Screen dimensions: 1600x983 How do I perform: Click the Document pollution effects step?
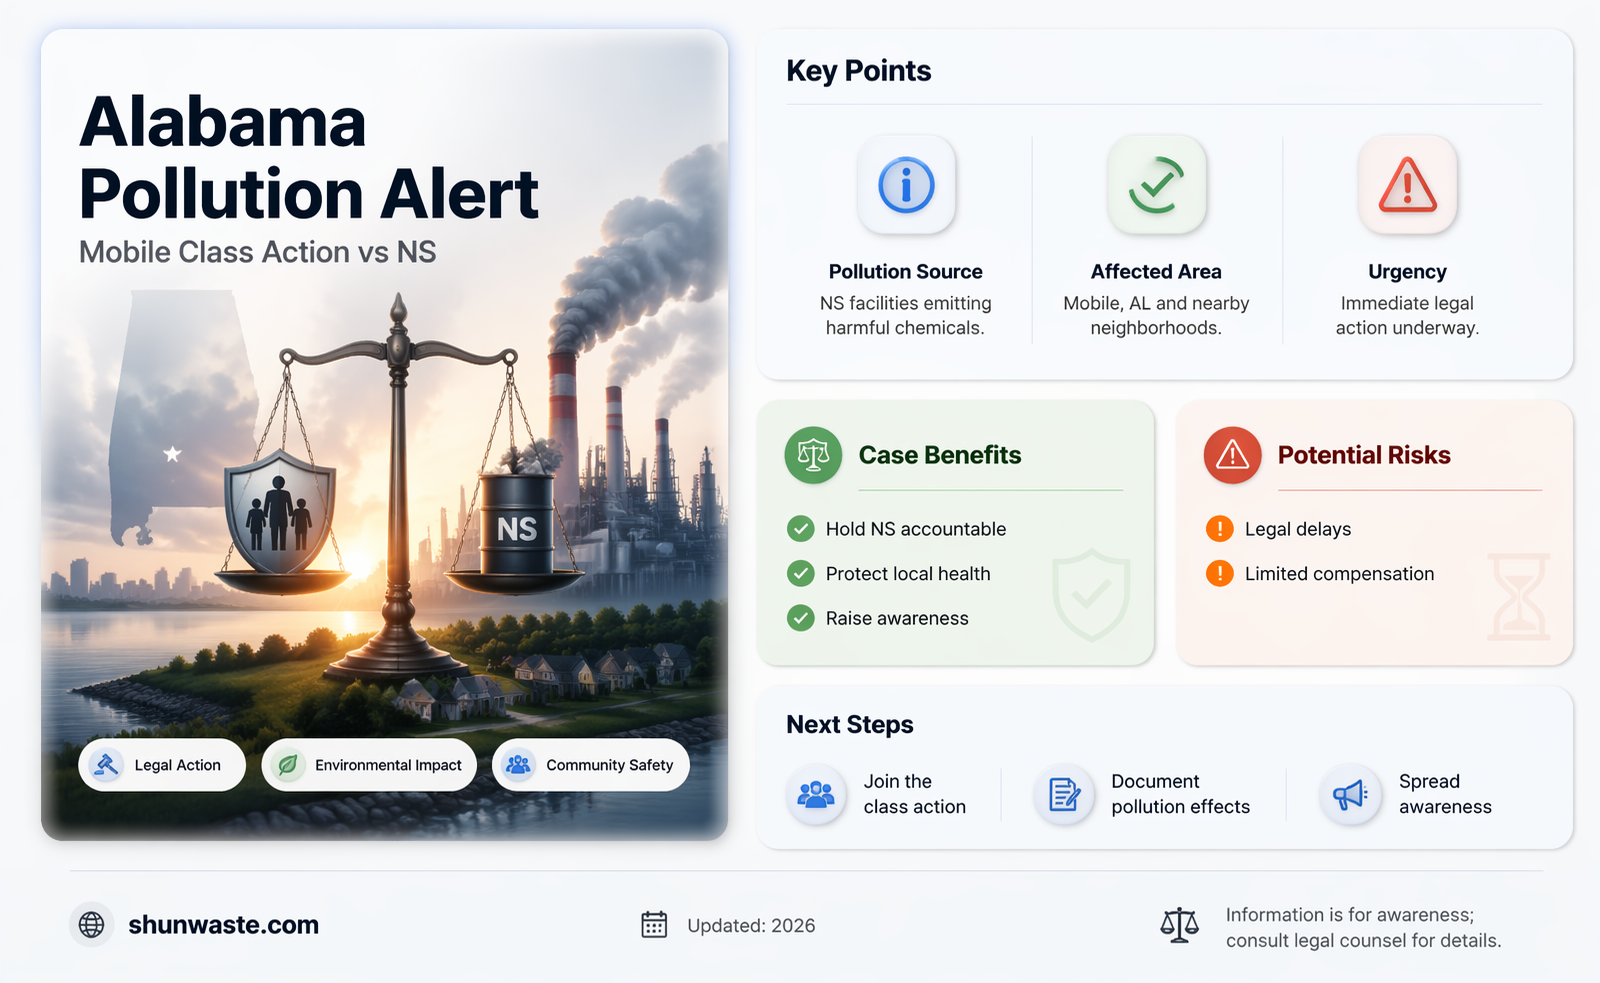tap(1143, 795)
